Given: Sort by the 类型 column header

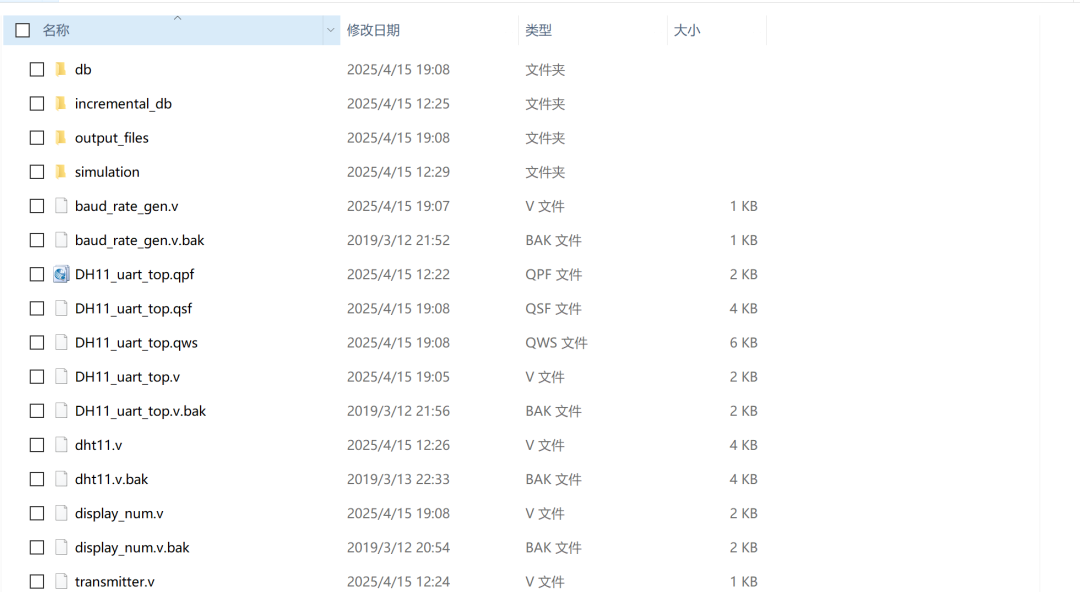Looking at the screenshot, I should point(538,30).
